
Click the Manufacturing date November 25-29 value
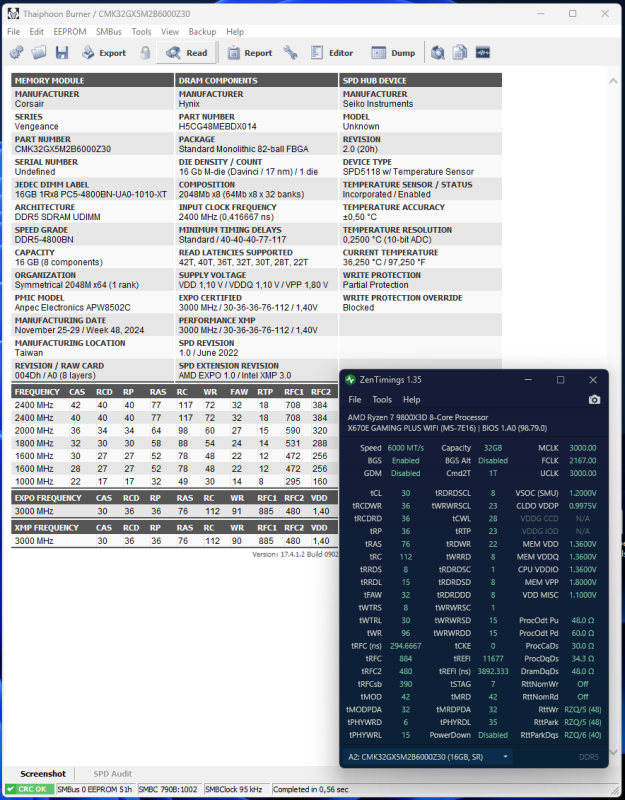pos(79,330)
